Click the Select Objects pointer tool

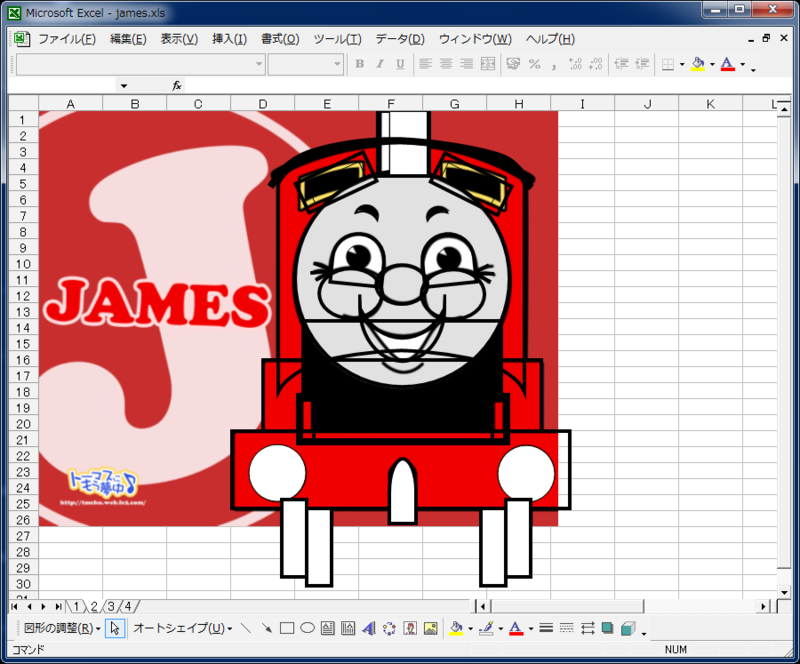click(115, 628)
